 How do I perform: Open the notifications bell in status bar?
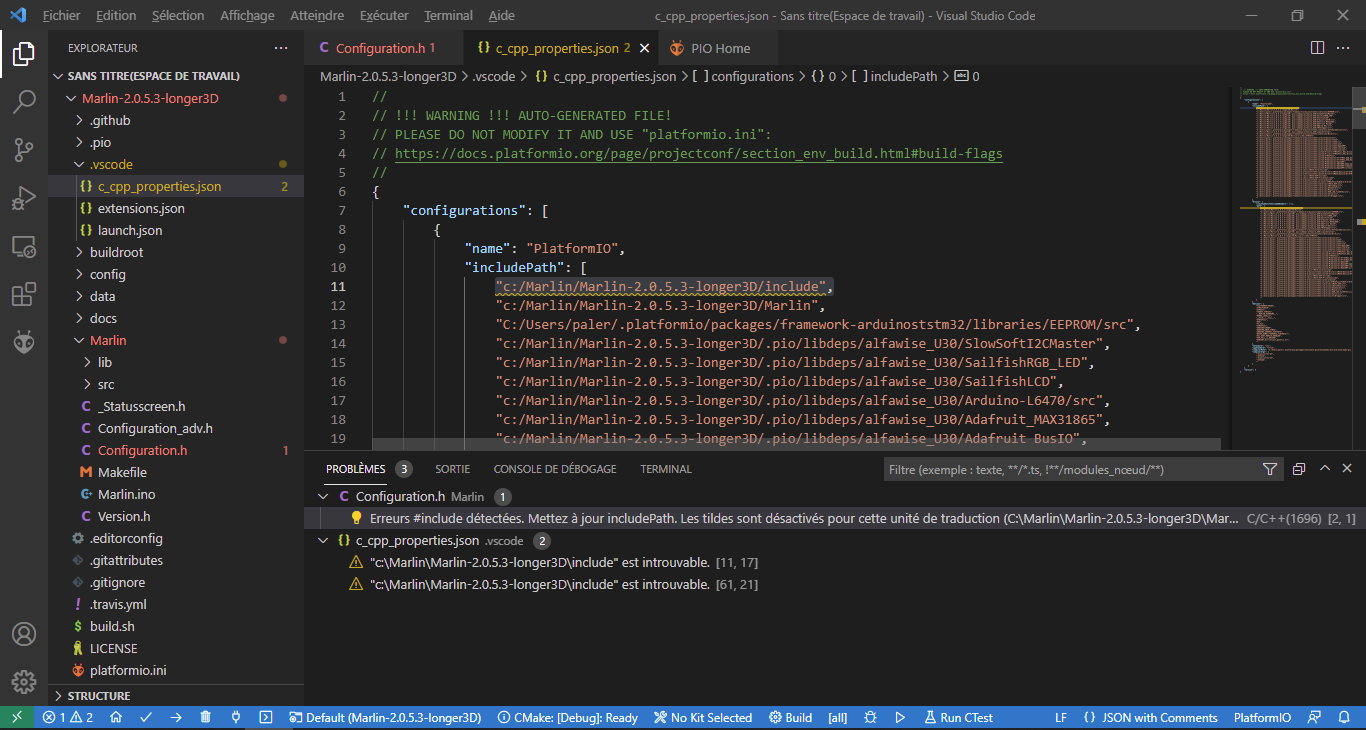1346,718
